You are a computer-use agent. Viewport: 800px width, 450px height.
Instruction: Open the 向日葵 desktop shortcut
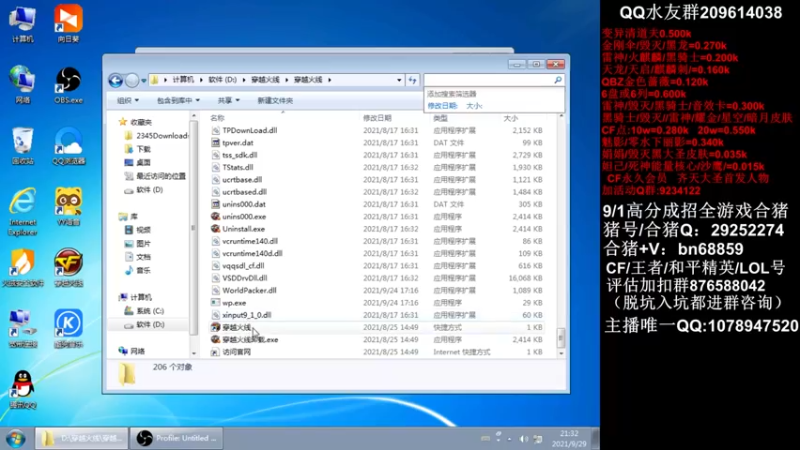(68, 23)
